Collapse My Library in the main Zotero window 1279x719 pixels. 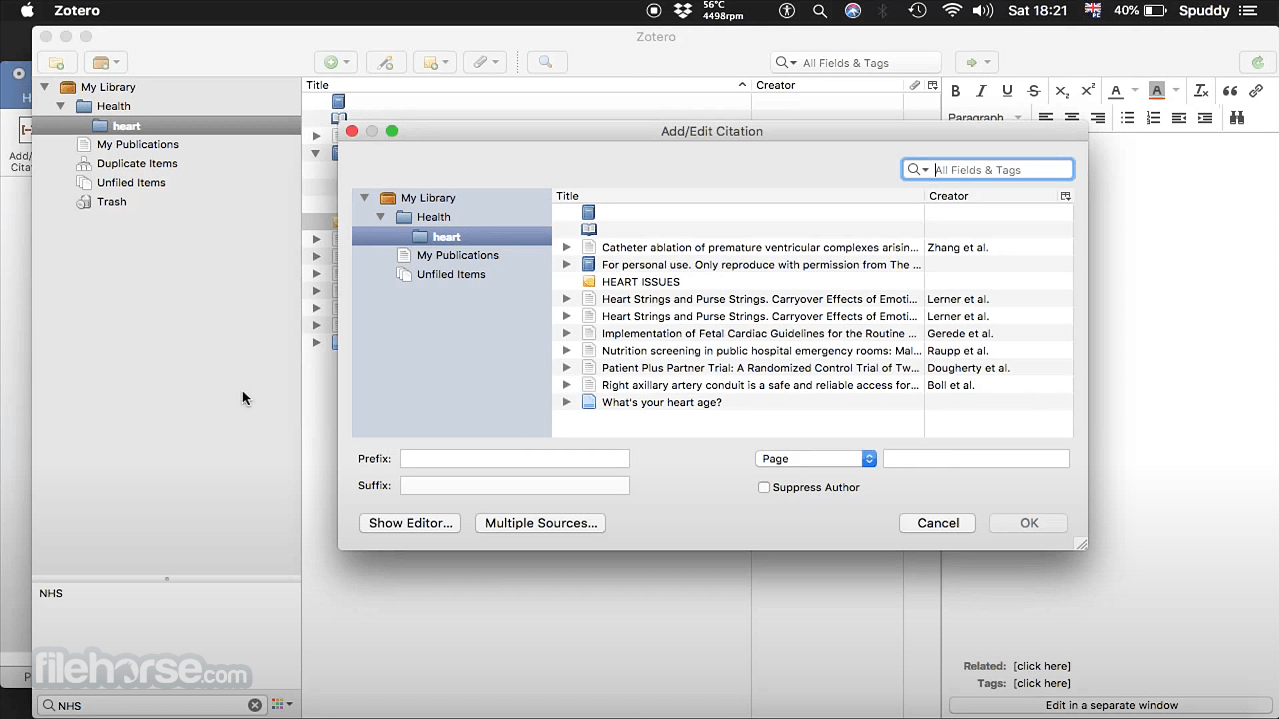click(45, 87)
